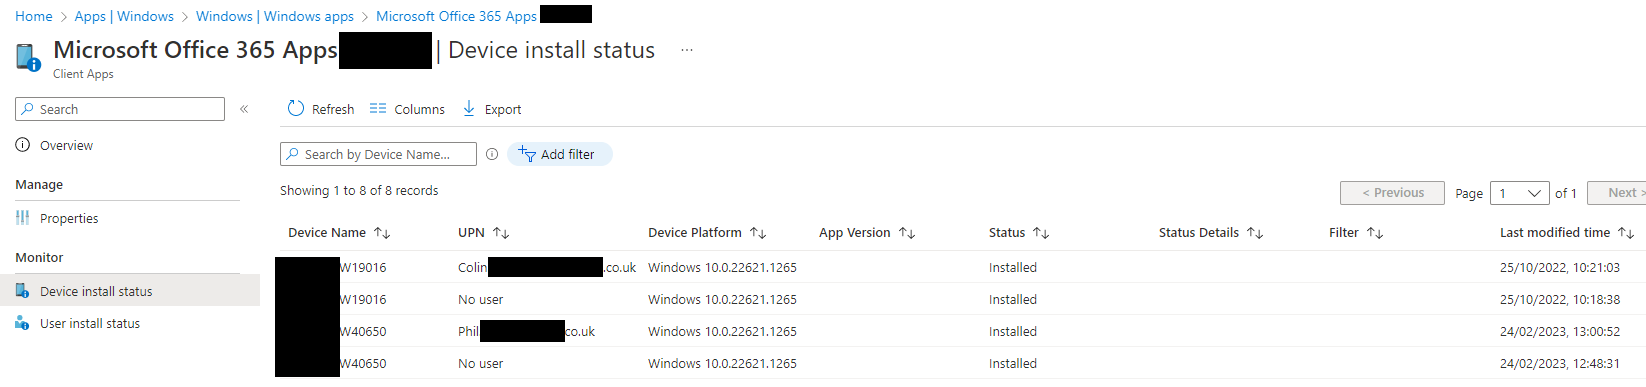Select timestamp 25/10/2022, 10:18:38
The height and width of the screenshot is (387, 1646).
point(1559,299)
